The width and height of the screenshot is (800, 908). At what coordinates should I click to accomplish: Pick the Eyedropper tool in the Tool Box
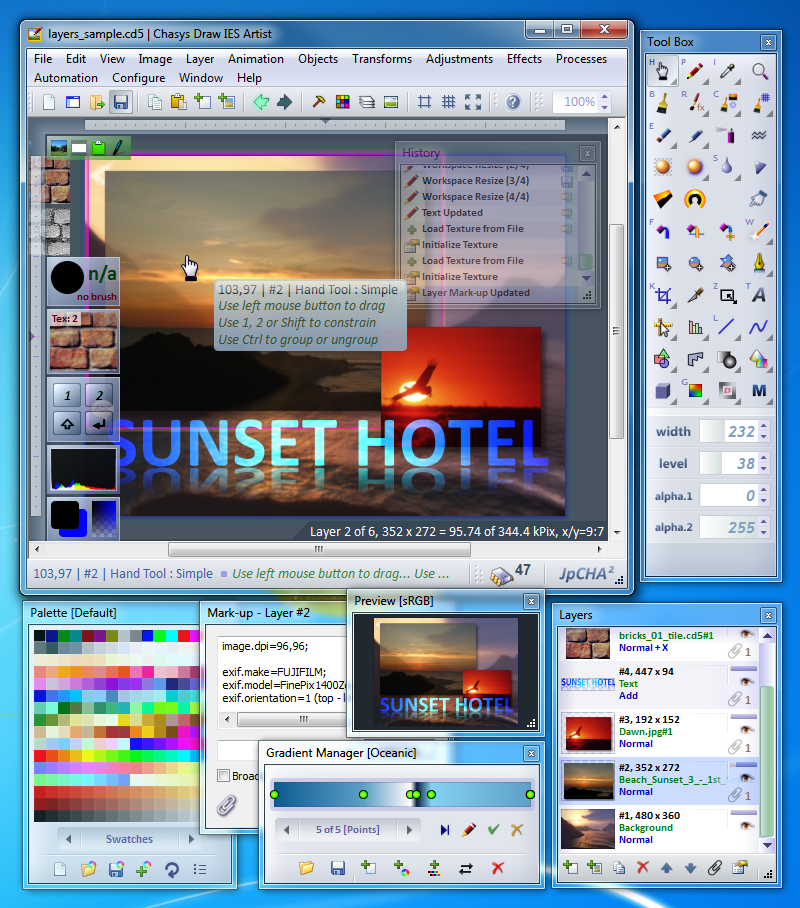pyautogui.click(x=726, y=71)
